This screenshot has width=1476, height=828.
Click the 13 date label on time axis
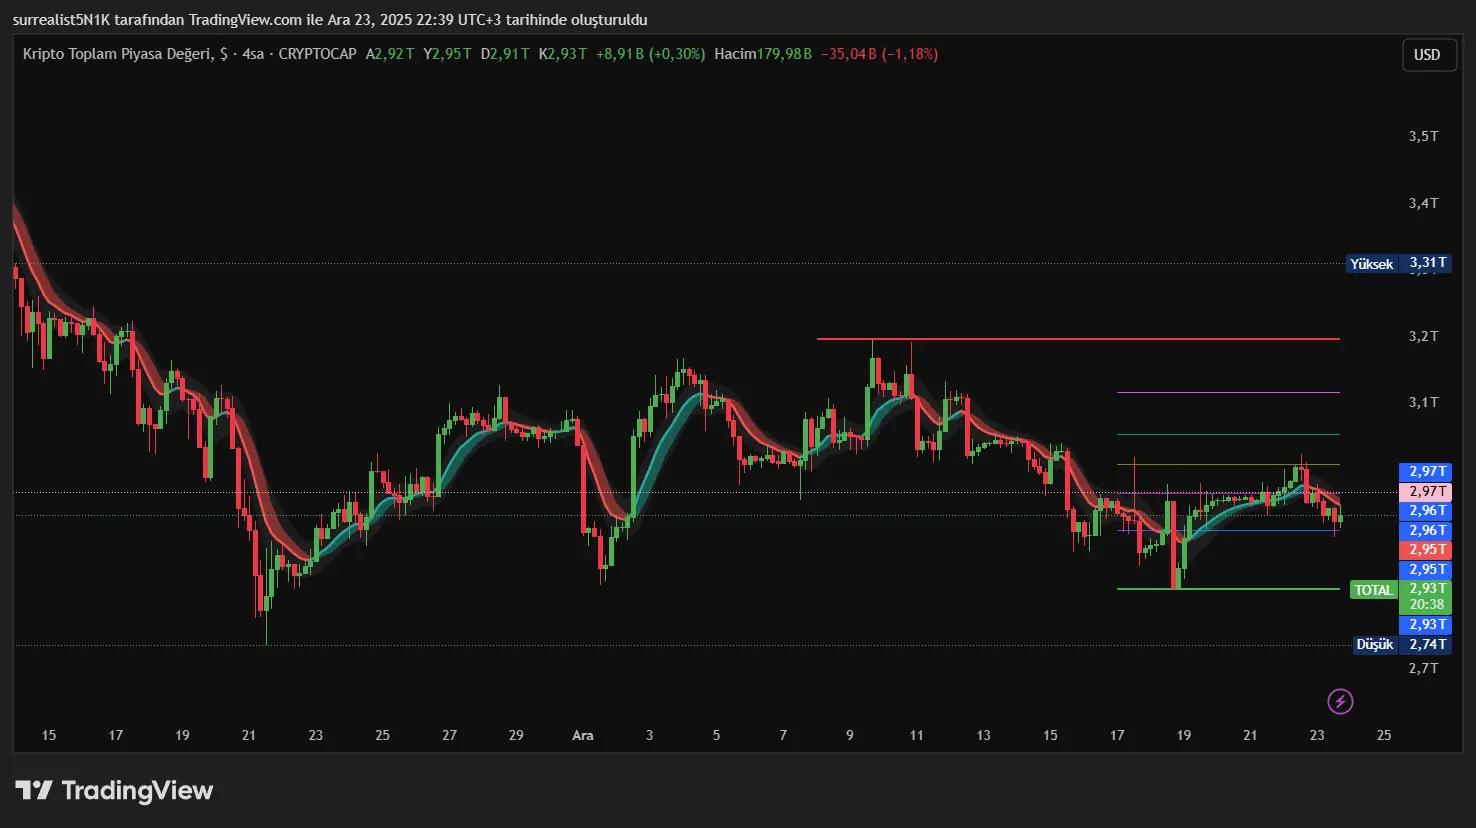[x=983, y=735]
